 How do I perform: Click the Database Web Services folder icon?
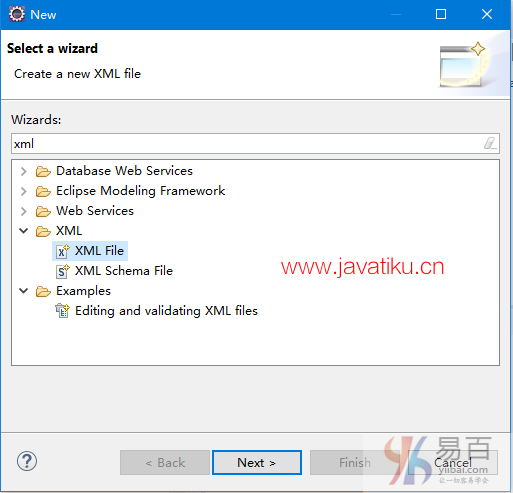point(43,171)
